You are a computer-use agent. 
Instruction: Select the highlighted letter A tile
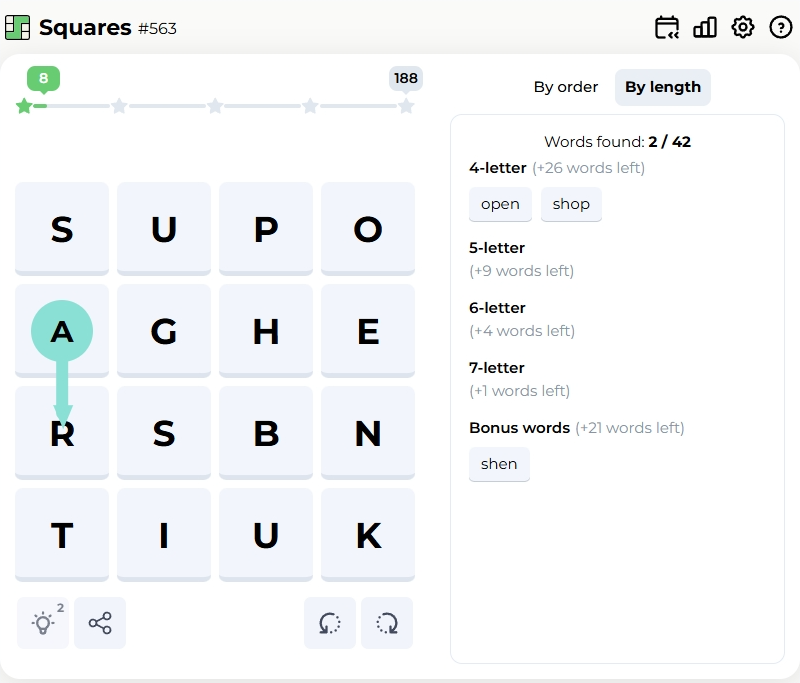[62, 331]
